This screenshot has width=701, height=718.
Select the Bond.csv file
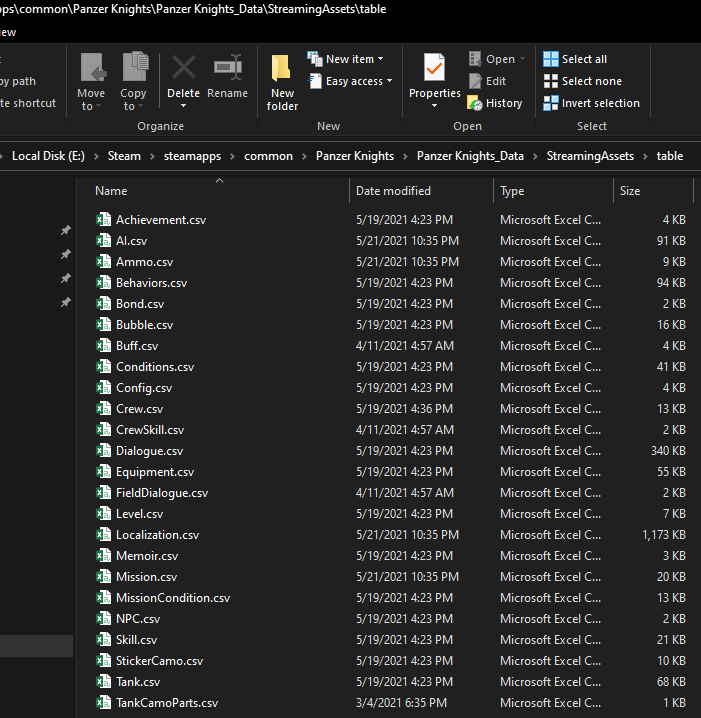[140, 304]
